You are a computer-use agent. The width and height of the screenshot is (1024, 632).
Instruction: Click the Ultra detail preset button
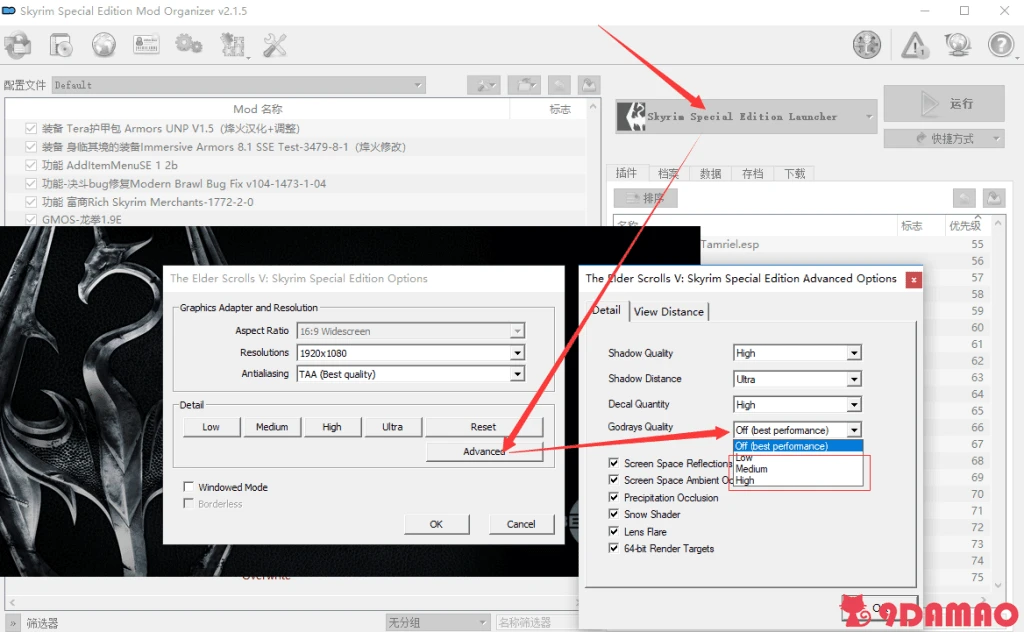(392, 427)
